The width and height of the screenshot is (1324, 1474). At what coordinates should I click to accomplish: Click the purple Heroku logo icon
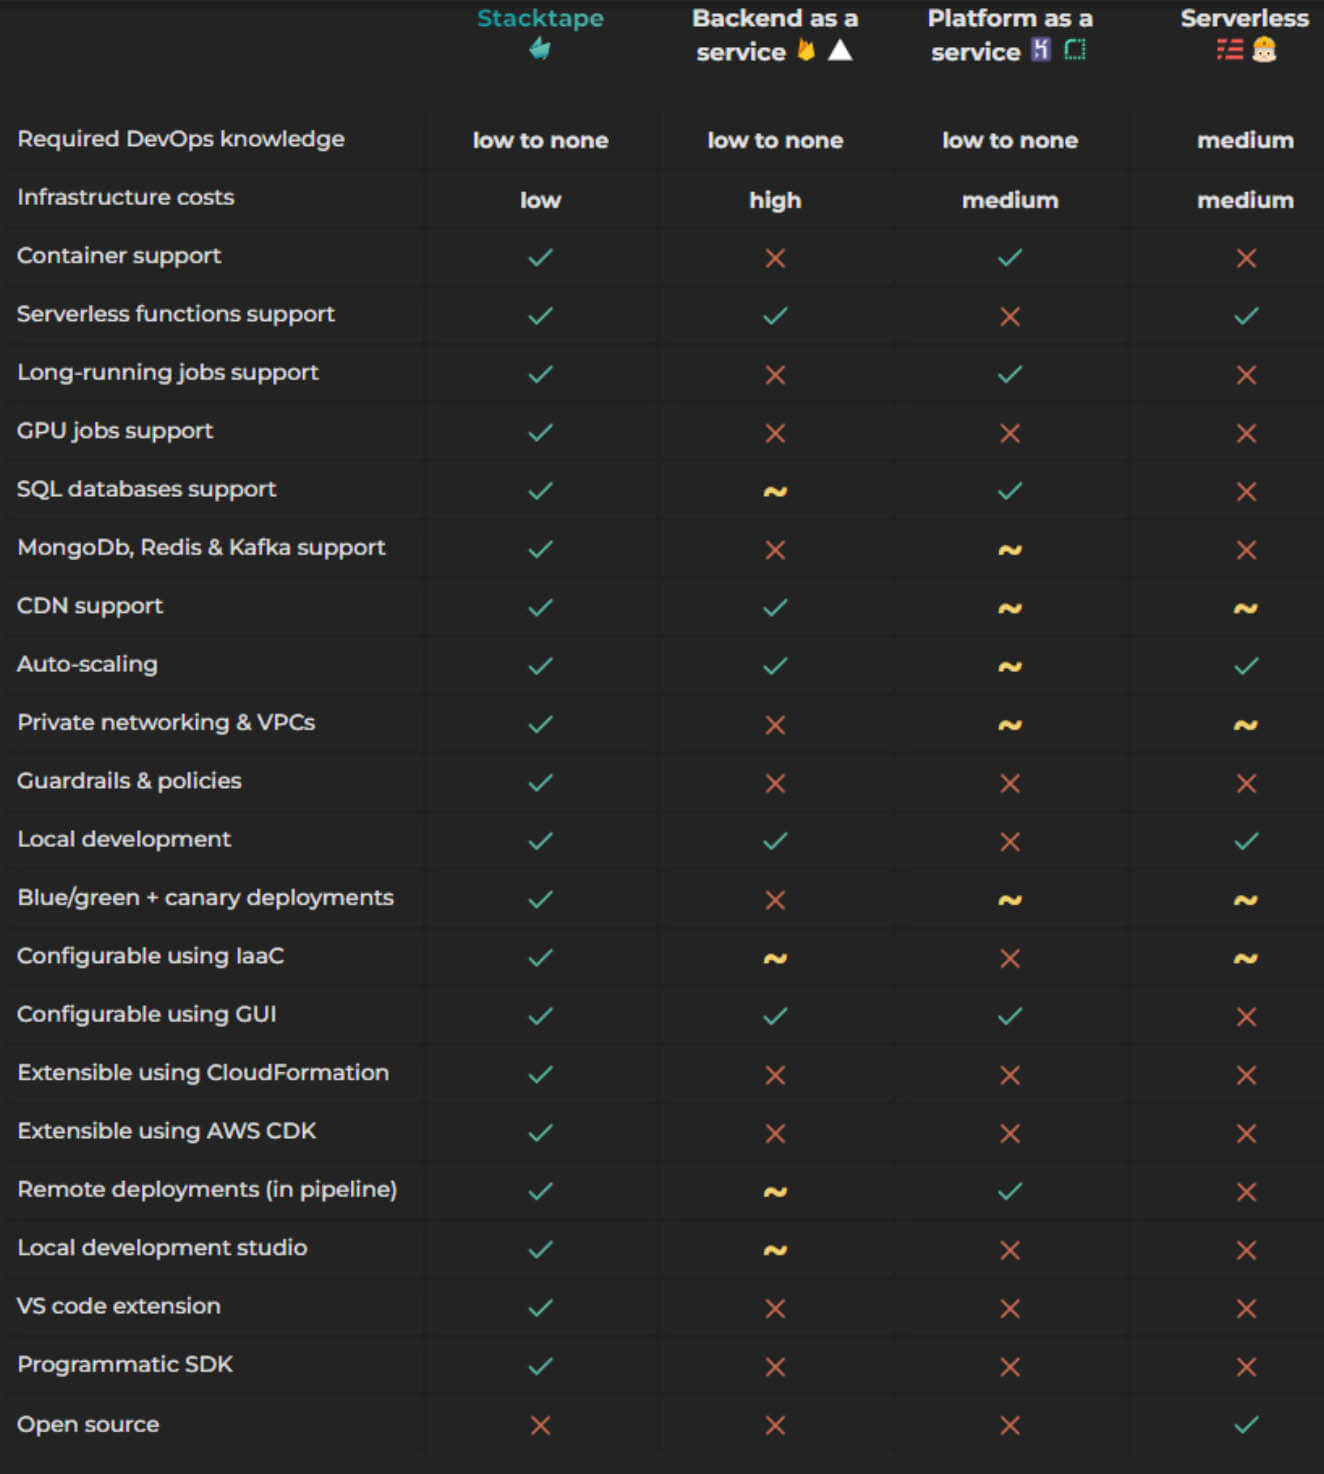[x=1041, y=49]
